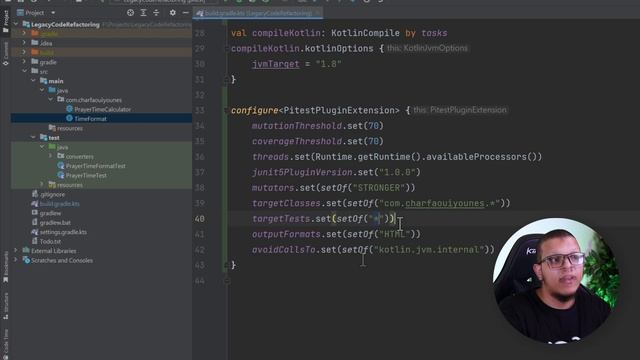Click coverageThreshold on line 35
The height and width of the screenshot is (360, 640).
click(x=297, y=141)
